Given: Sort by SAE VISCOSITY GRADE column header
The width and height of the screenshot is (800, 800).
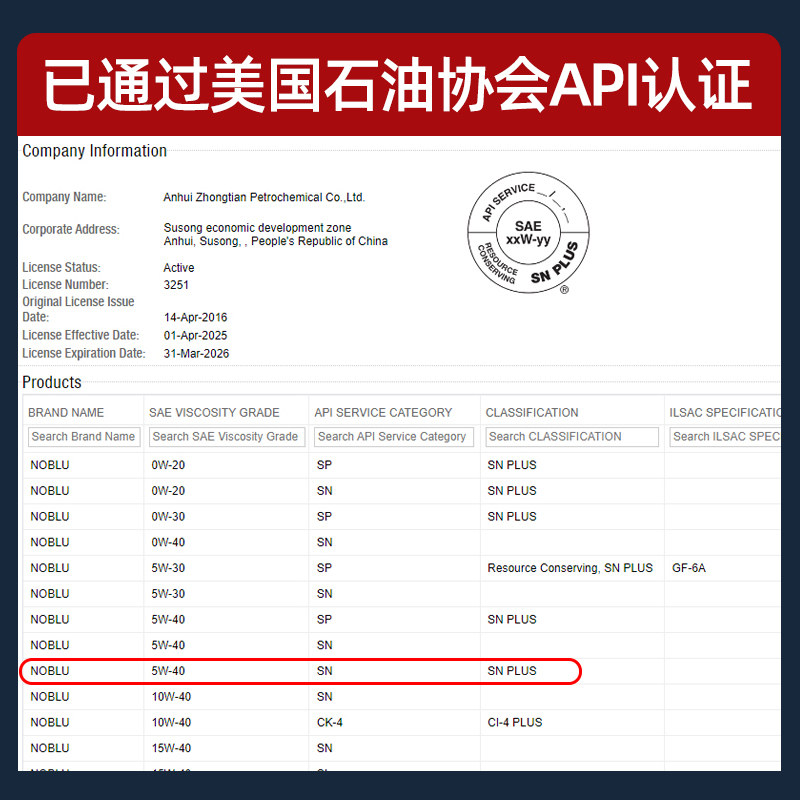Looking at the screenshot, I should [x=214, y=412].
